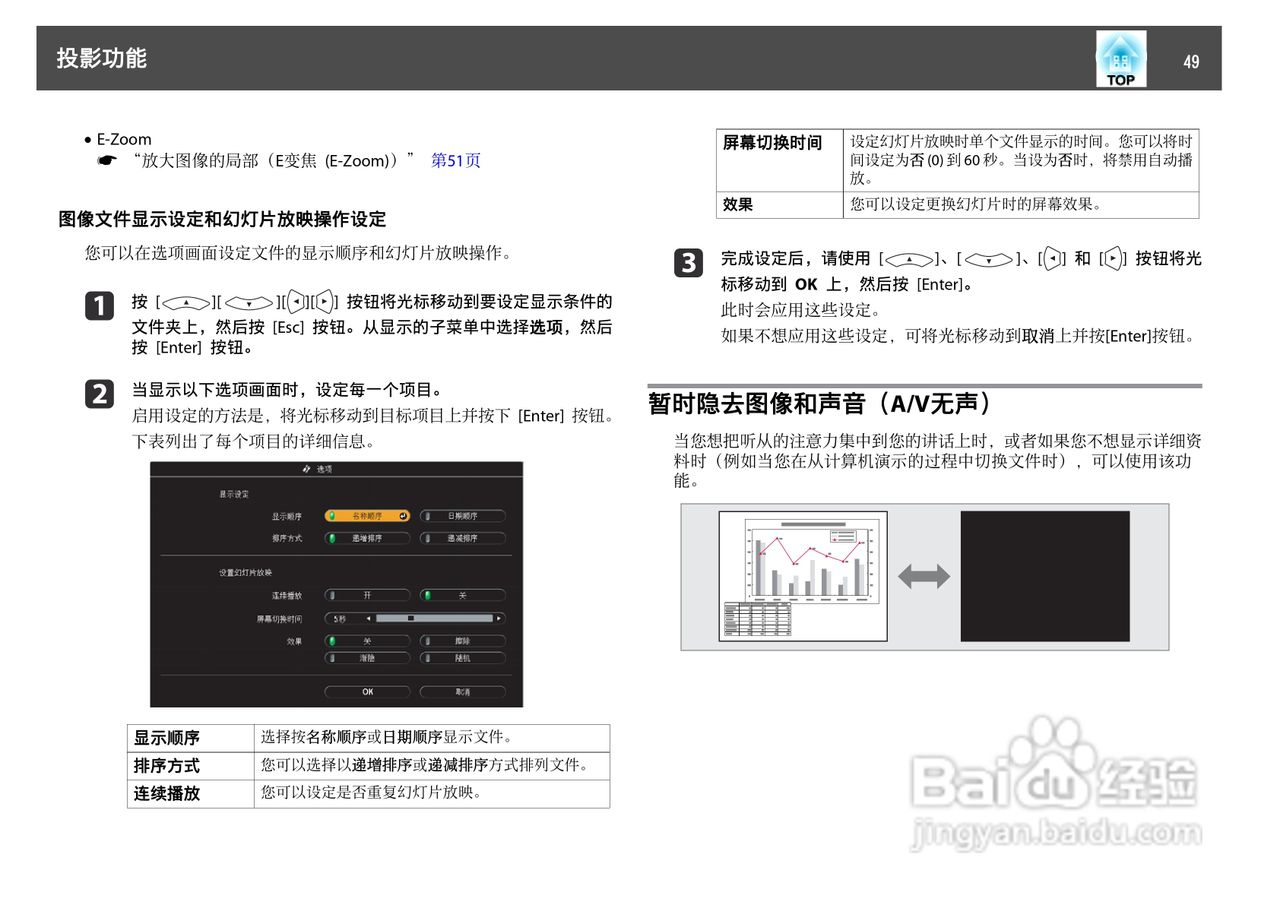Select the 日期顺序 display order option

pyautogui.click(x=463, y=516)
